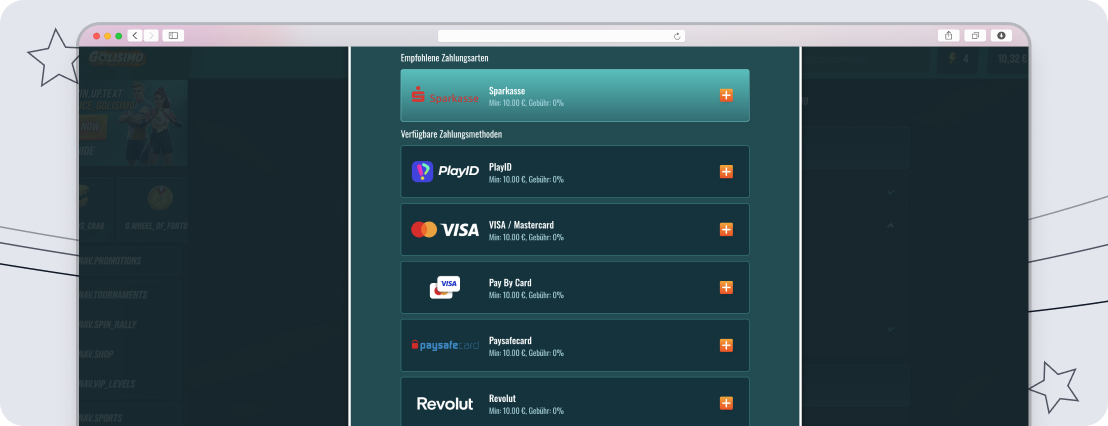Open NAV.TOURNAMENTS in the sidebar

tap(113, 295)
